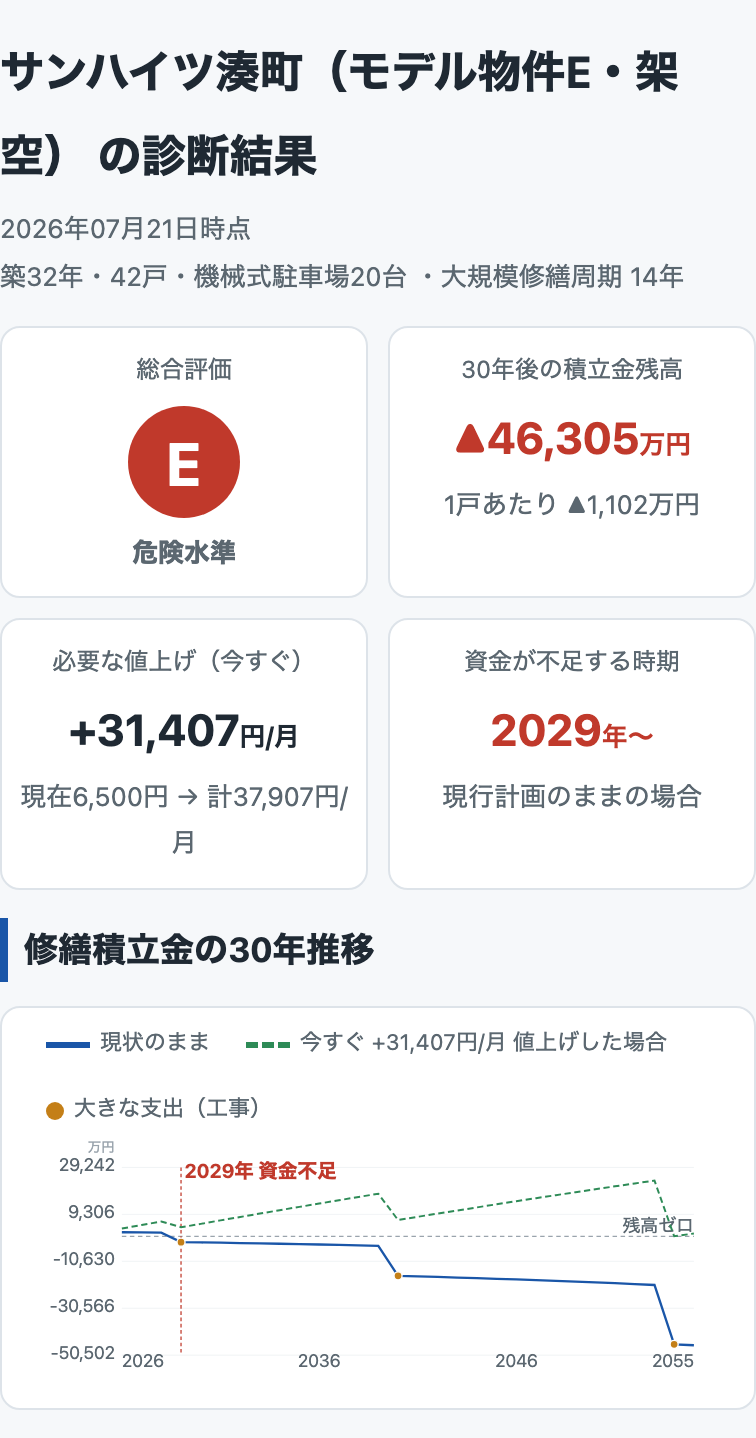Click the blue 現状のまま legend line
756x1438 pixels.
(x=68, y=1044)
